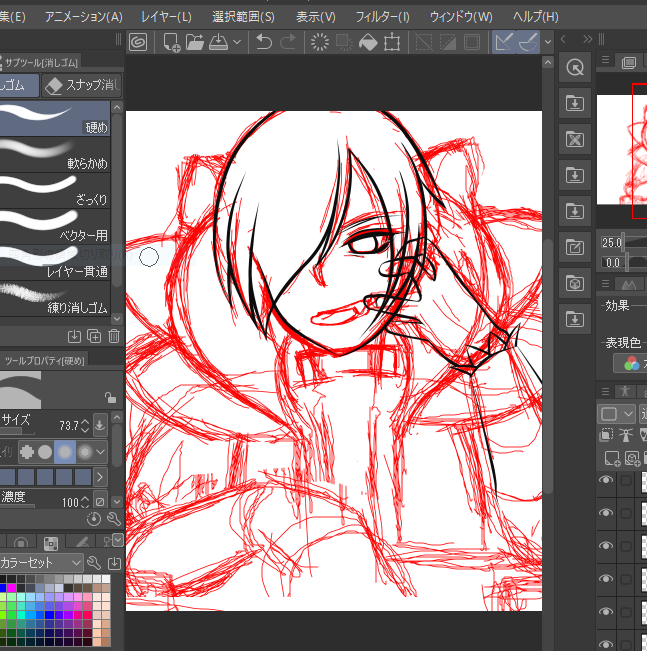Open layer color dropdown in layer panel
Viewport: 647px width, 651px height.
616,414
